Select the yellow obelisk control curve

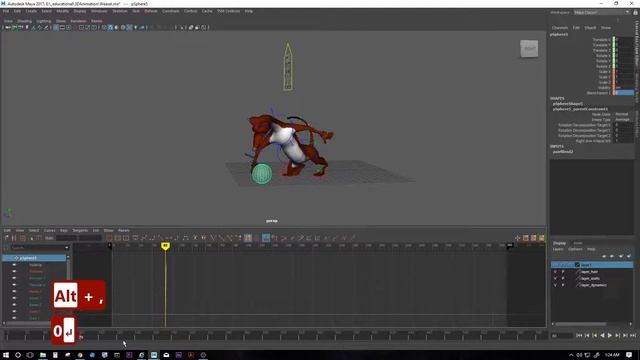click(x=288, y=67)
